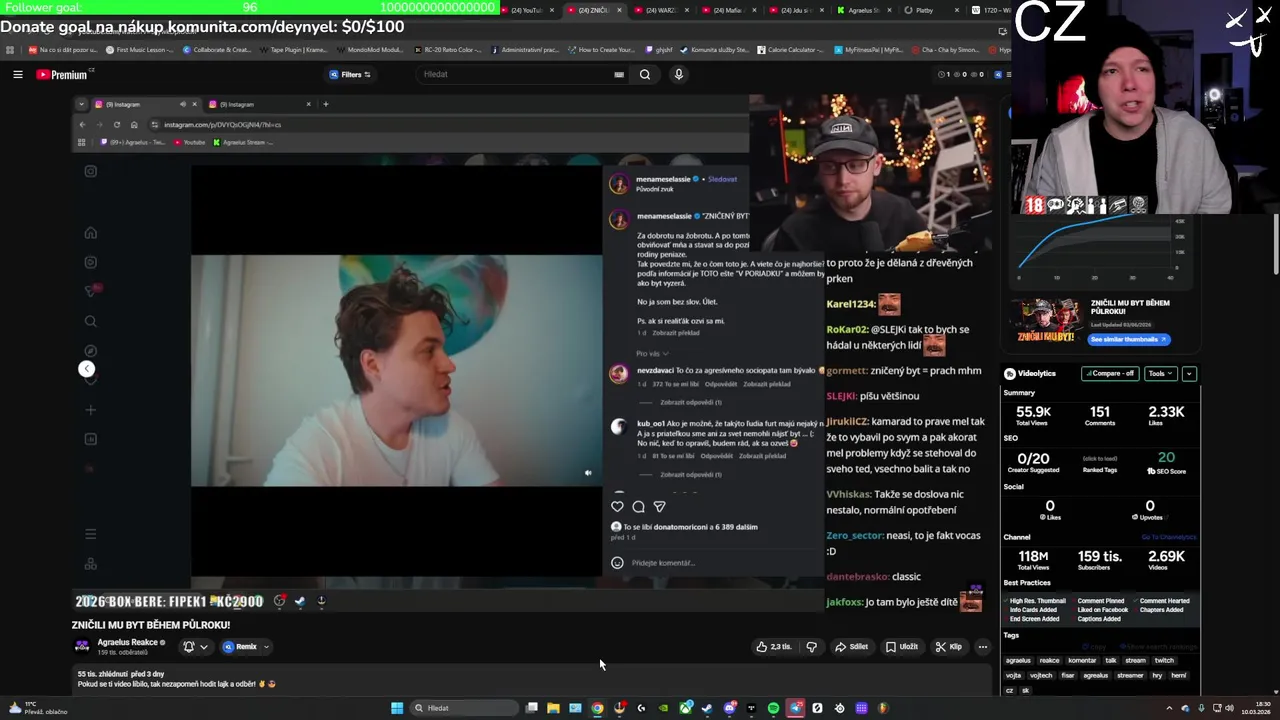Open File Explorer from the taskbar

pos(553,708)
